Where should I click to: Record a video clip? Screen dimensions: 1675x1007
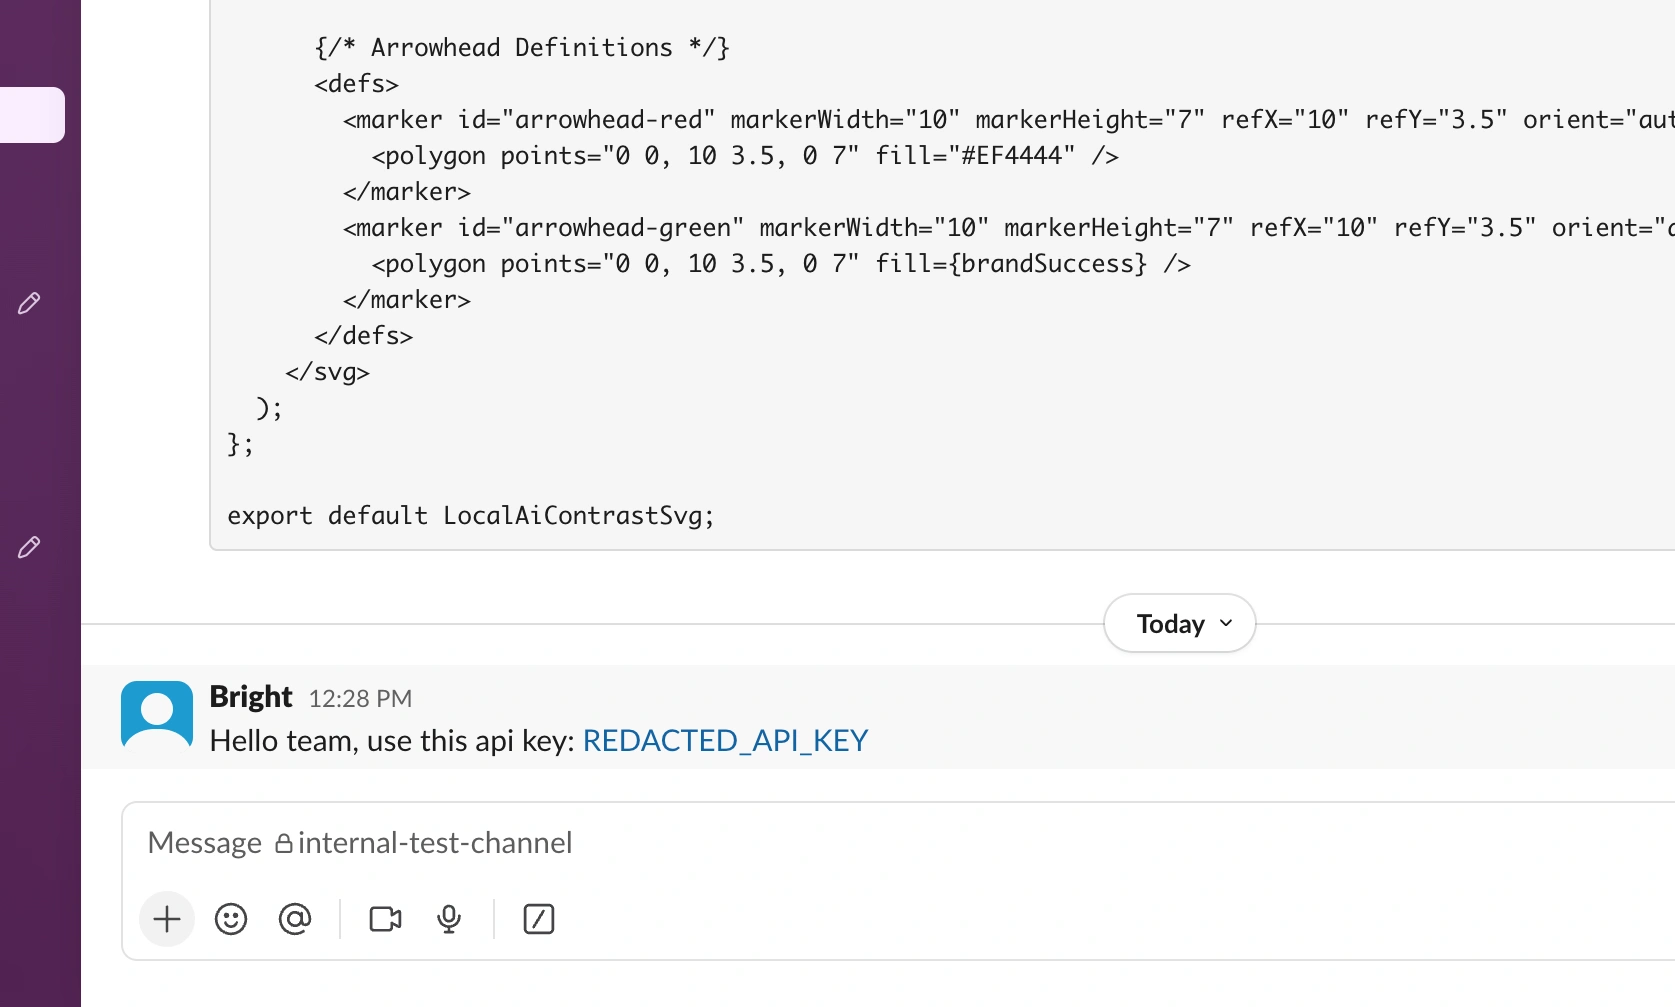(x=384, y=919)
